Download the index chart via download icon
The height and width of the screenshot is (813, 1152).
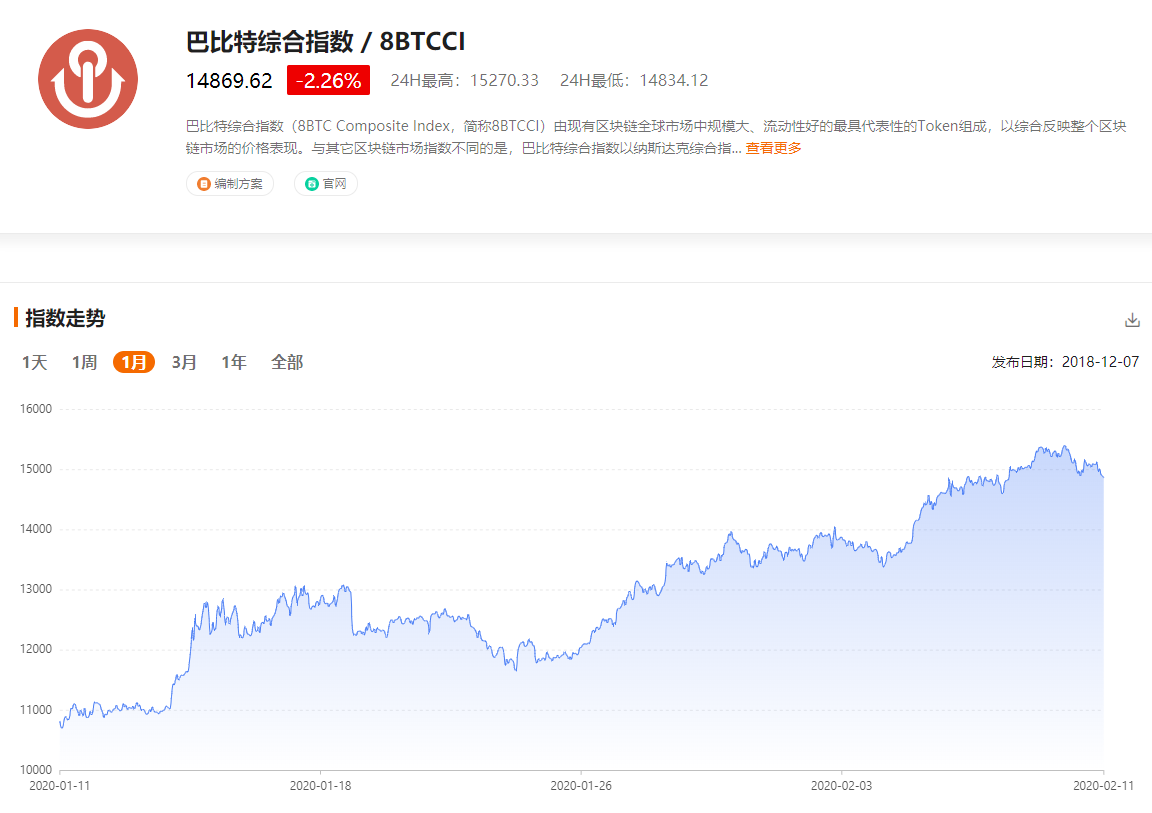click(1132, 319)
